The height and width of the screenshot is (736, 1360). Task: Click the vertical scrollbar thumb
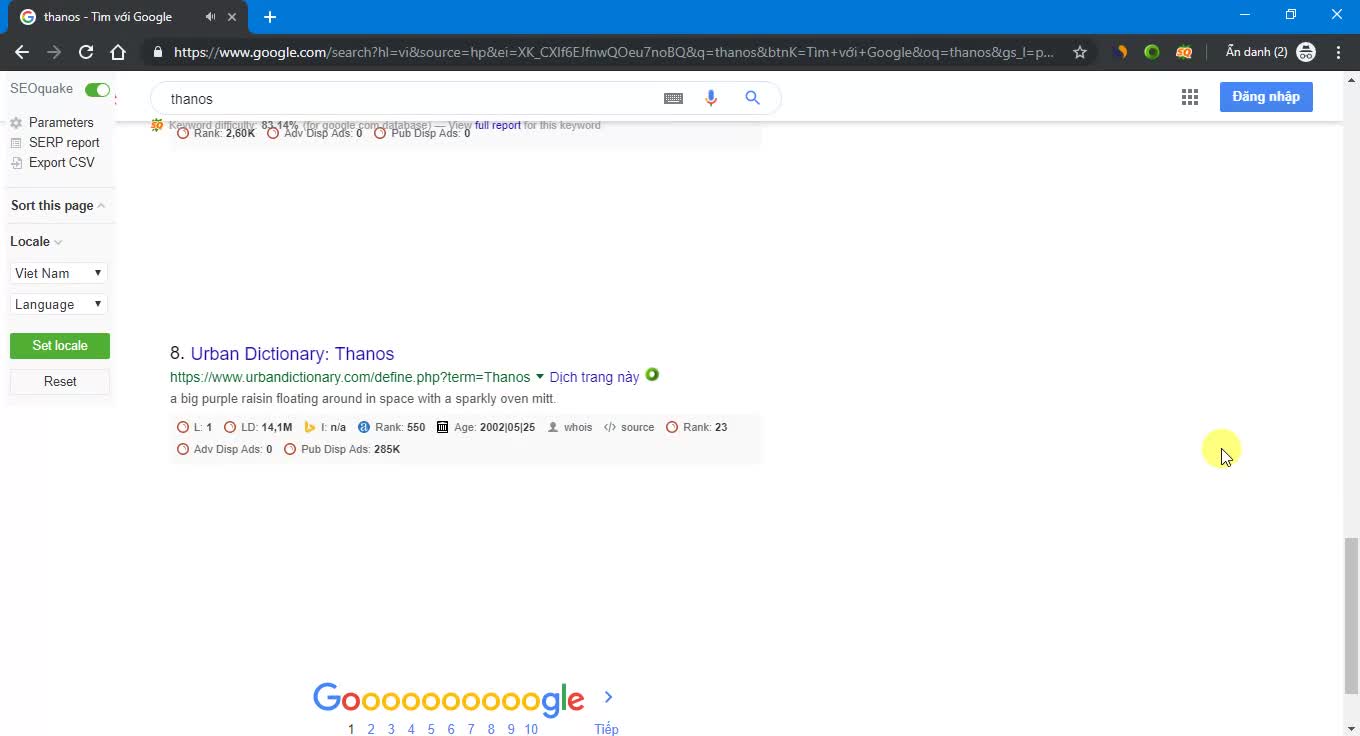(1351, 615)
